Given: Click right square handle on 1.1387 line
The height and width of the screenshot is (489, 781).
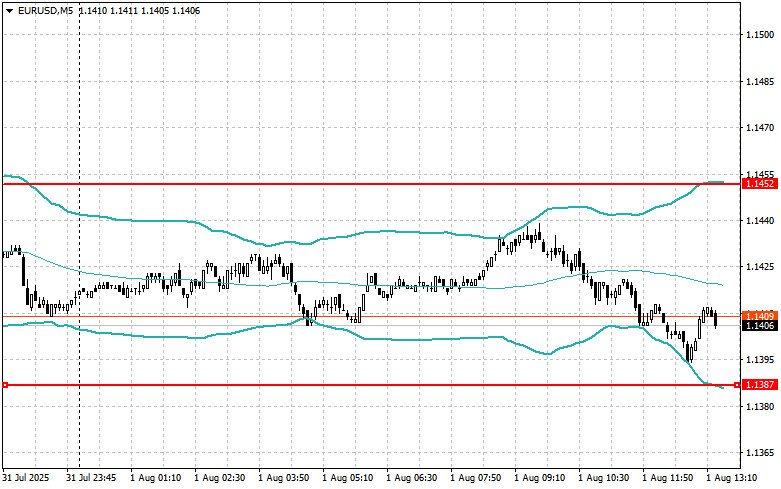Looking at the screenshot, I should coord(737,385).
